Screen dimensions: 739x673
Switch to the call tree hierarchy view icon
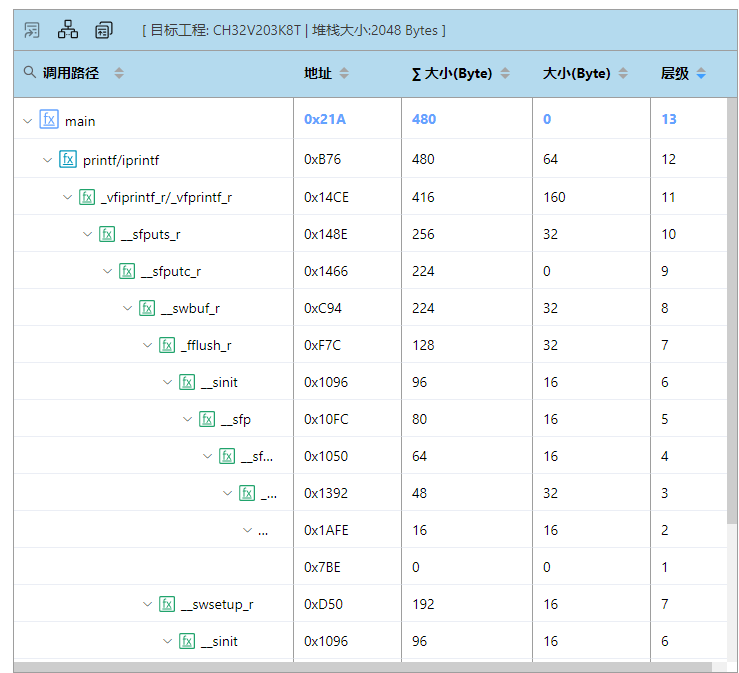[68, 29]
